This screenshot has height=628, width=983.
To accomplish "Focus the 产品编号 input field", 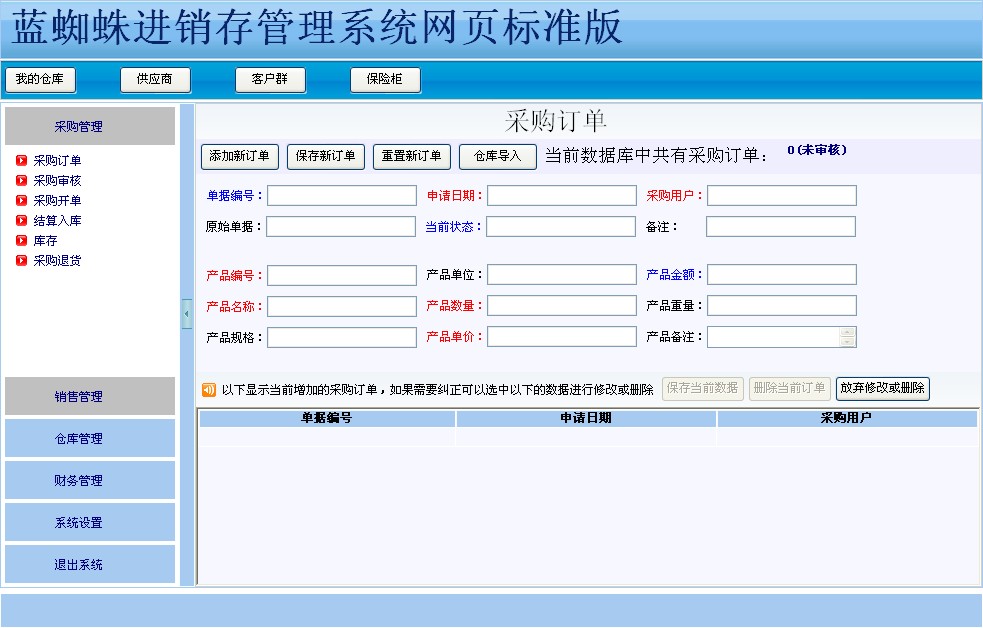I will pos(342,275).
